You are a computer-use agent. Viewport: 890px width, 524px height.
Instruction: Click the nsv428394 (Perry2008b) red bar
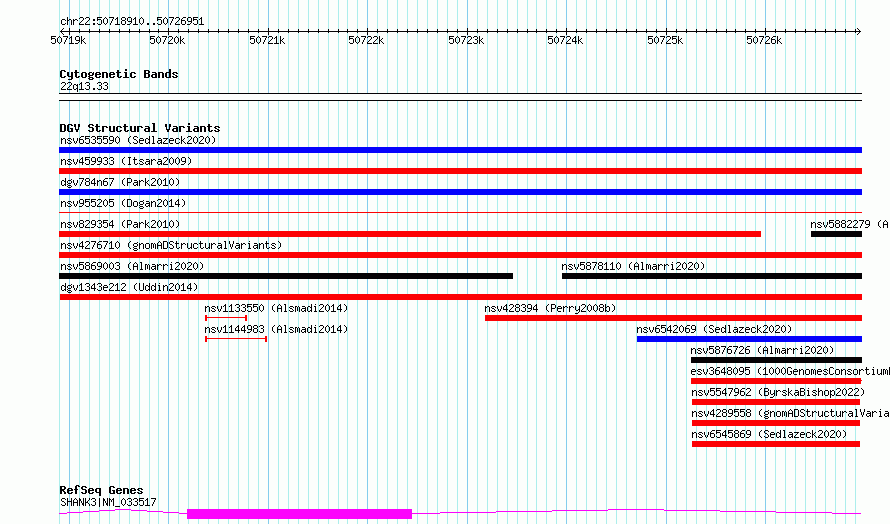click(673, 318)
